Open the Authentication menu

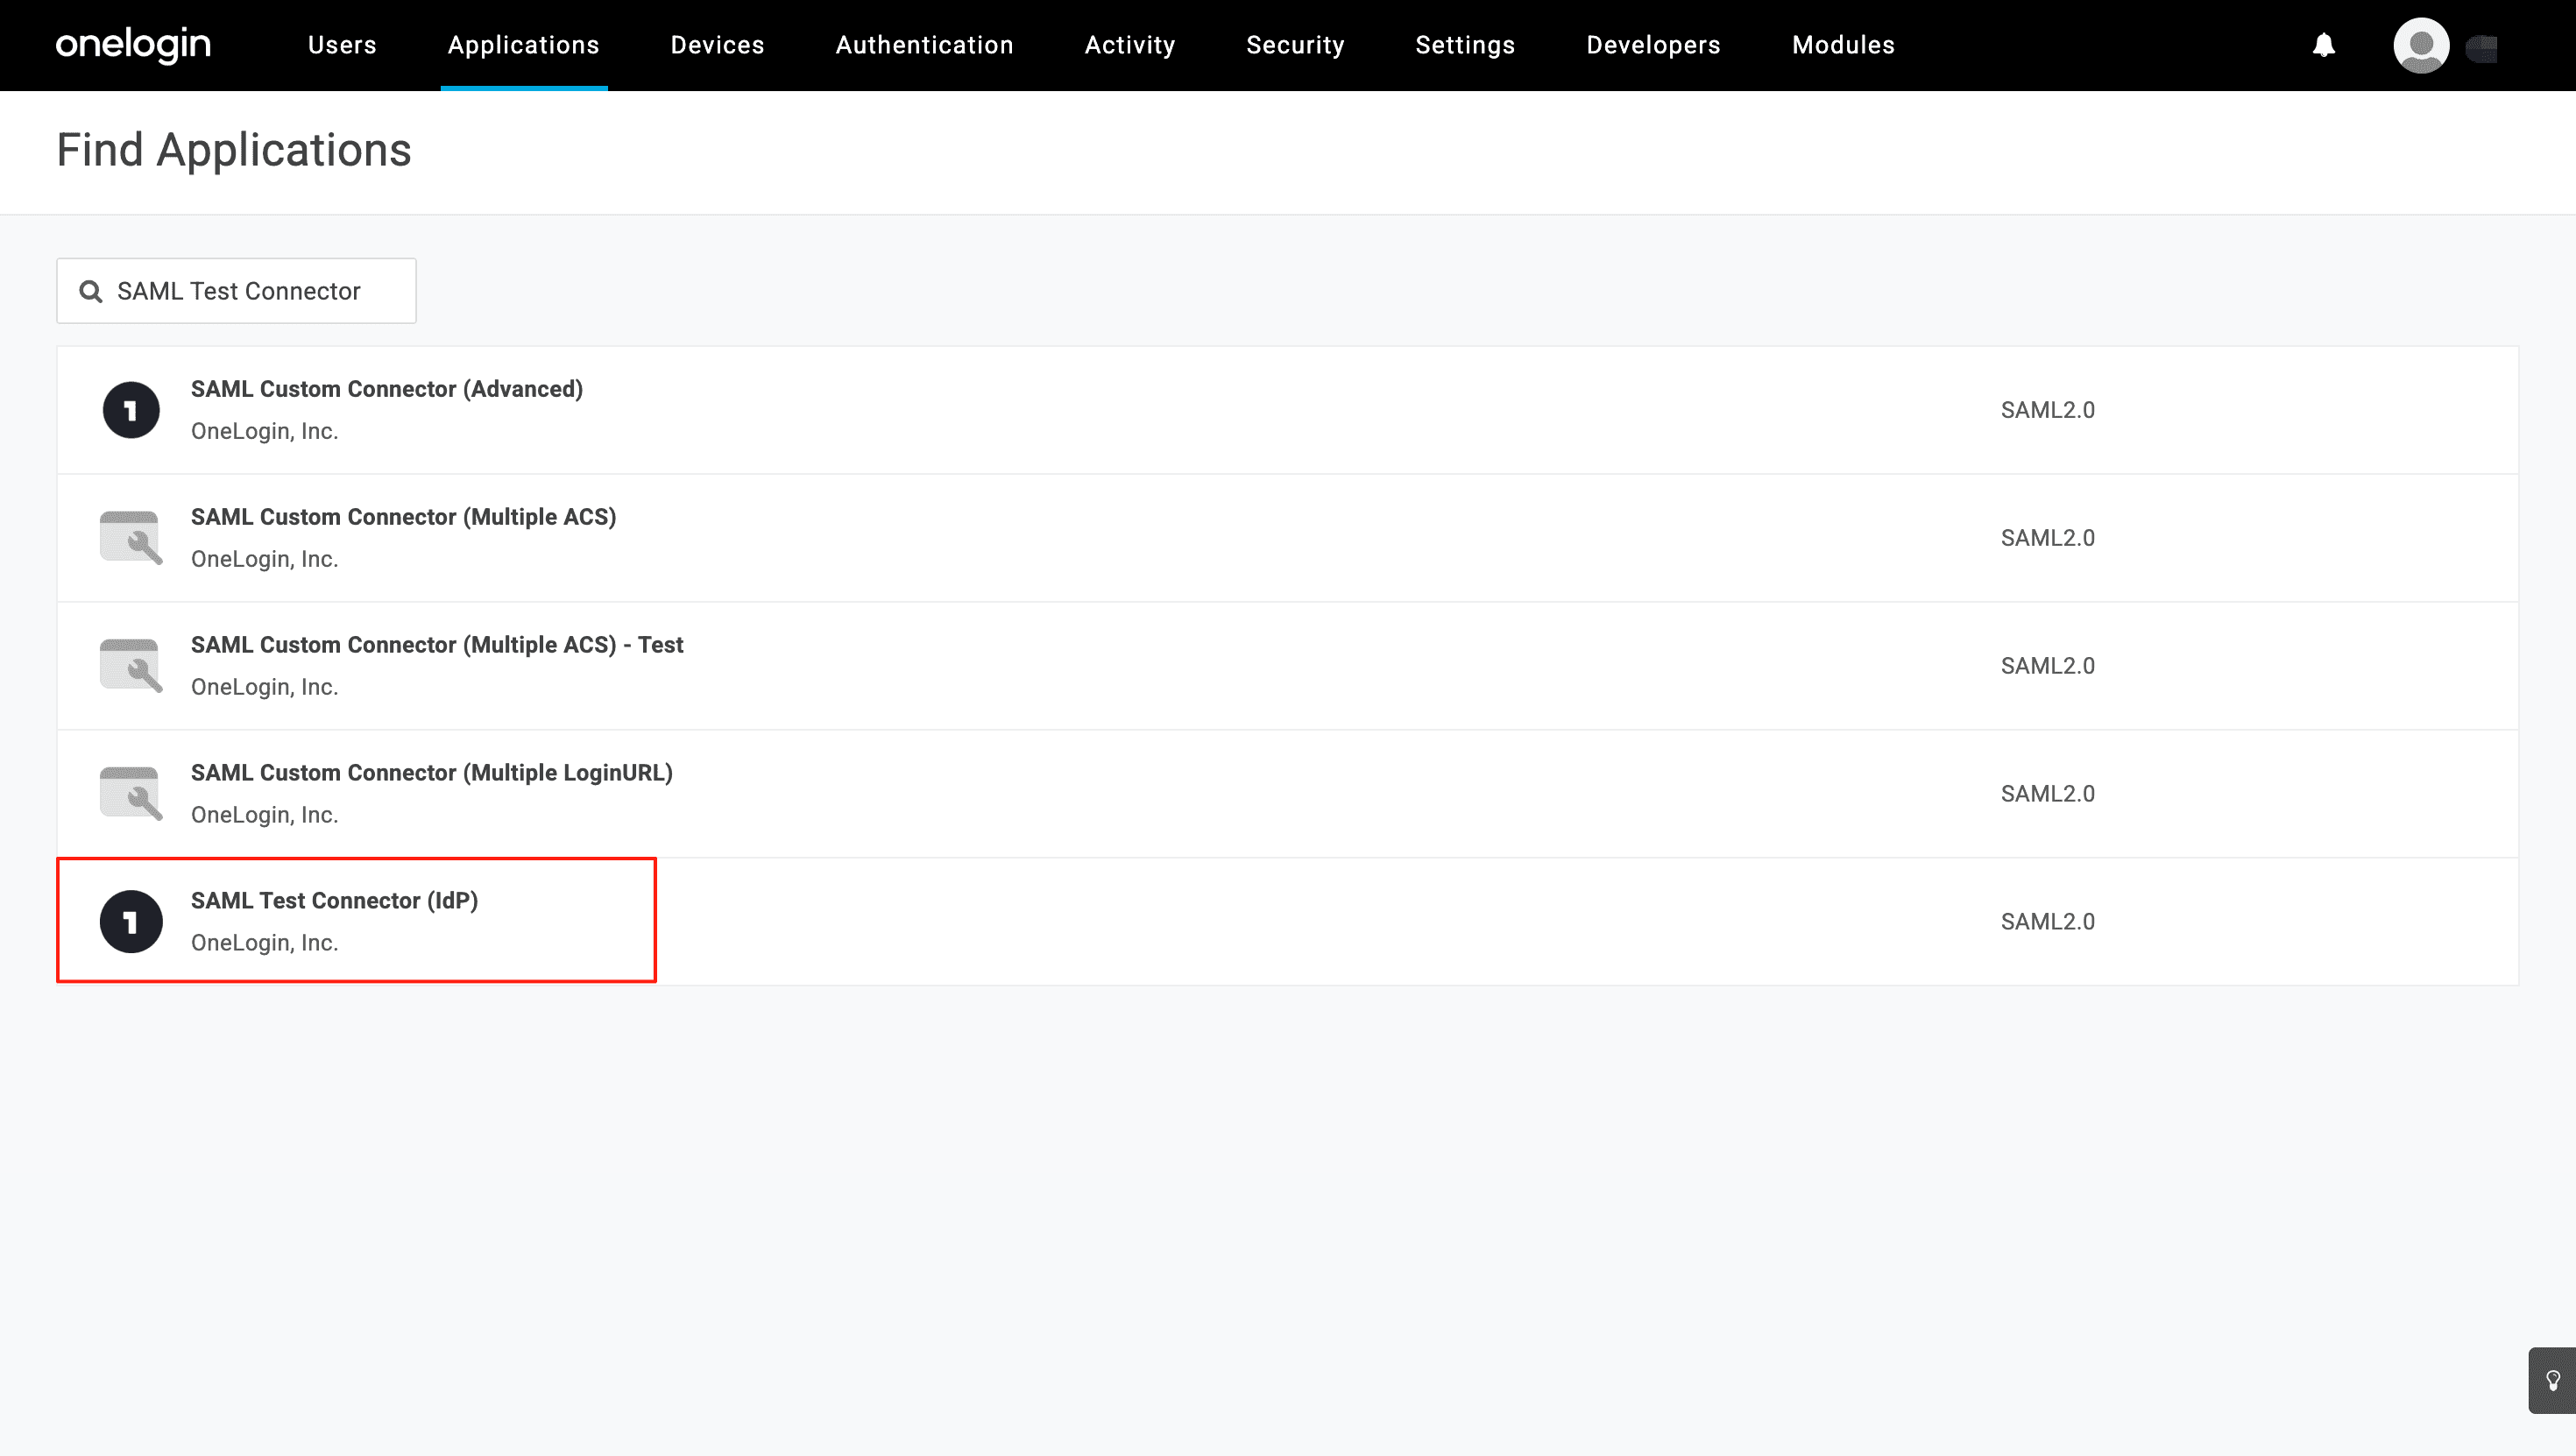[x=924, y=45]
